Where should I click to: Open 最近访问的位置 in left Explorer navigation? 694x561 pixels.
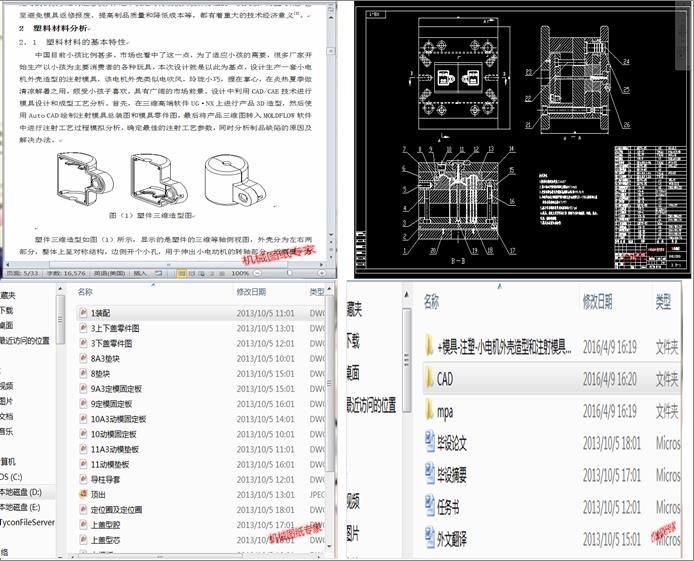pyautogui.click(x=25, y=340)
